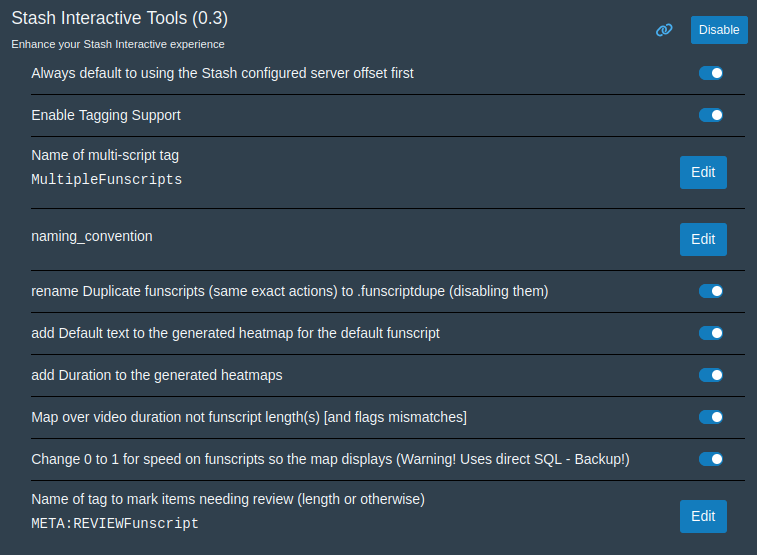This screenshot has width=757, height=555.
Task: Select the META:REVIEWFunscript value text
Action: click(x=115, y=523)
